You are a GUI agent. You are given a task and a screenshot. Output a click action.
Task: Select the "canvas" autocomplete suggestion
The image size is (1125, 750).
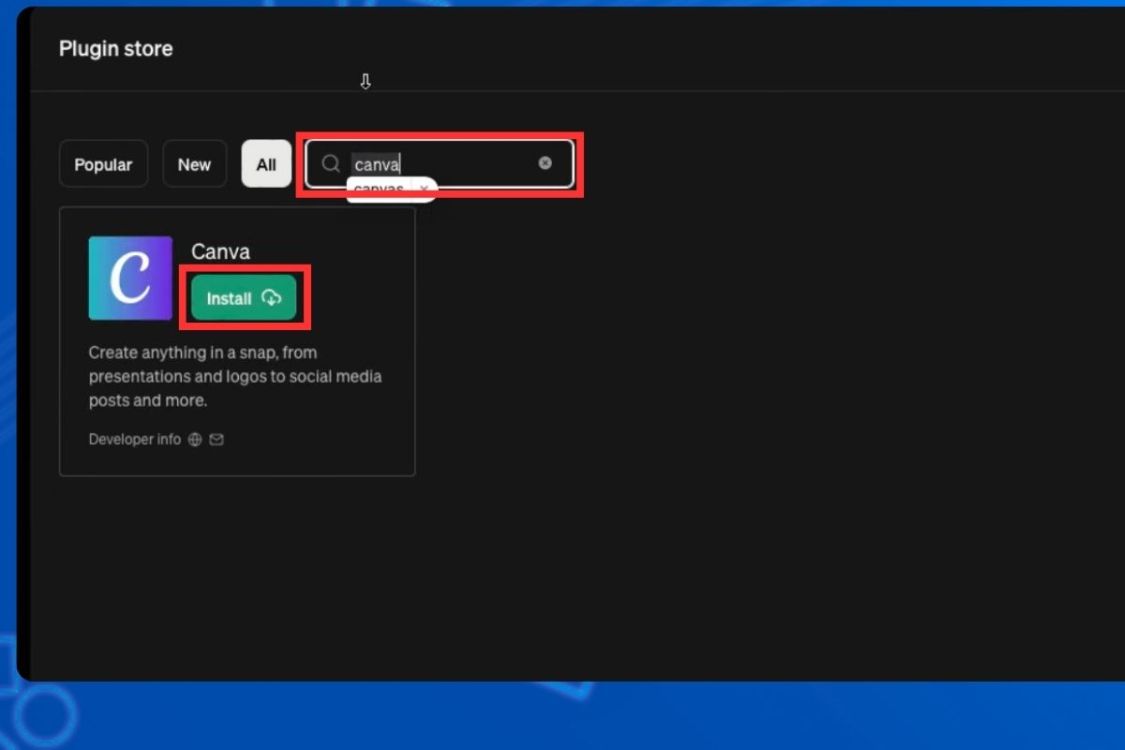click(x=379, y=189)
